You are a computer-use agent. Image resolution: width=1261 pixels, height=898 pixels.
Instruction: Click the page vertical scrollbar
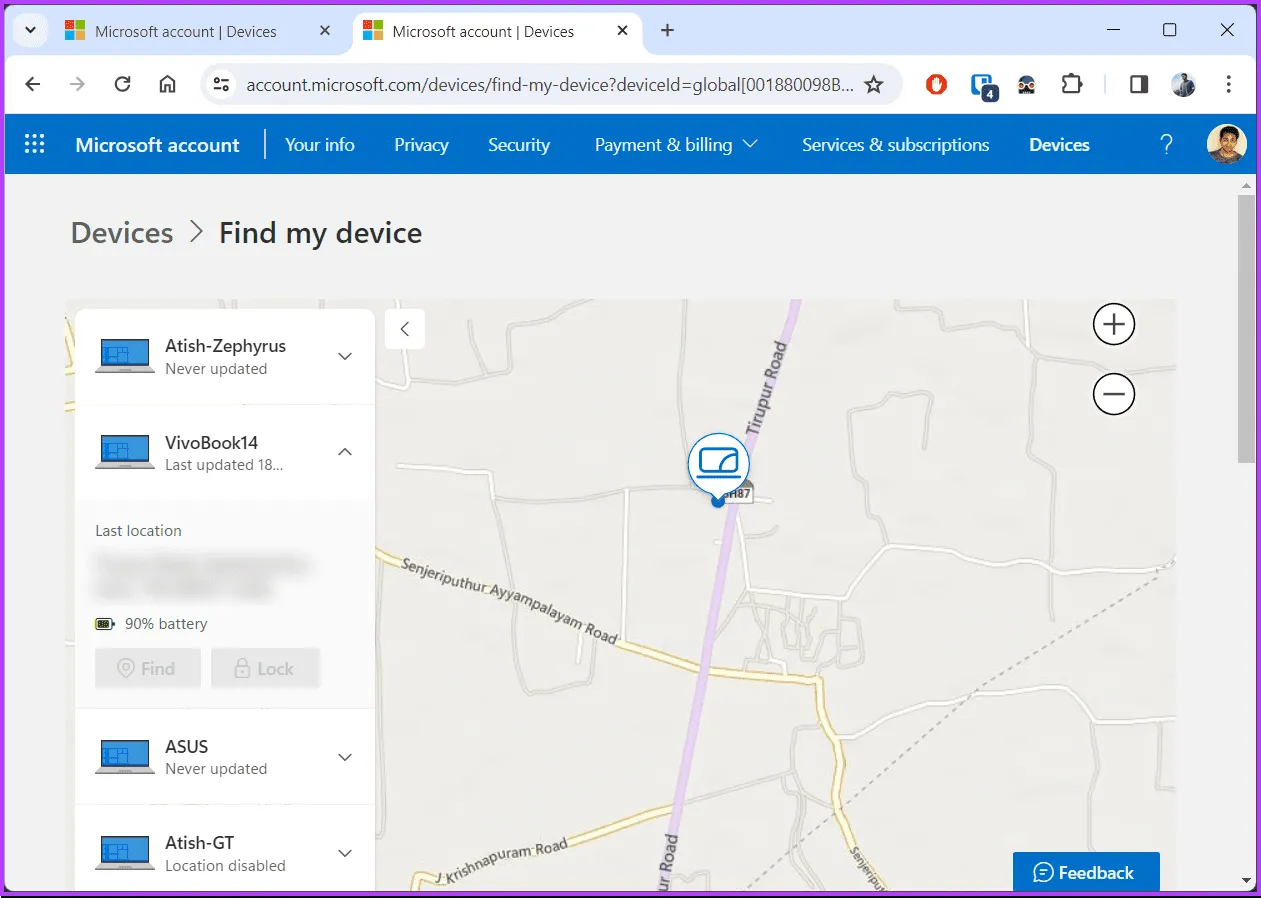pyautogui.click(x=1245, y=330)
